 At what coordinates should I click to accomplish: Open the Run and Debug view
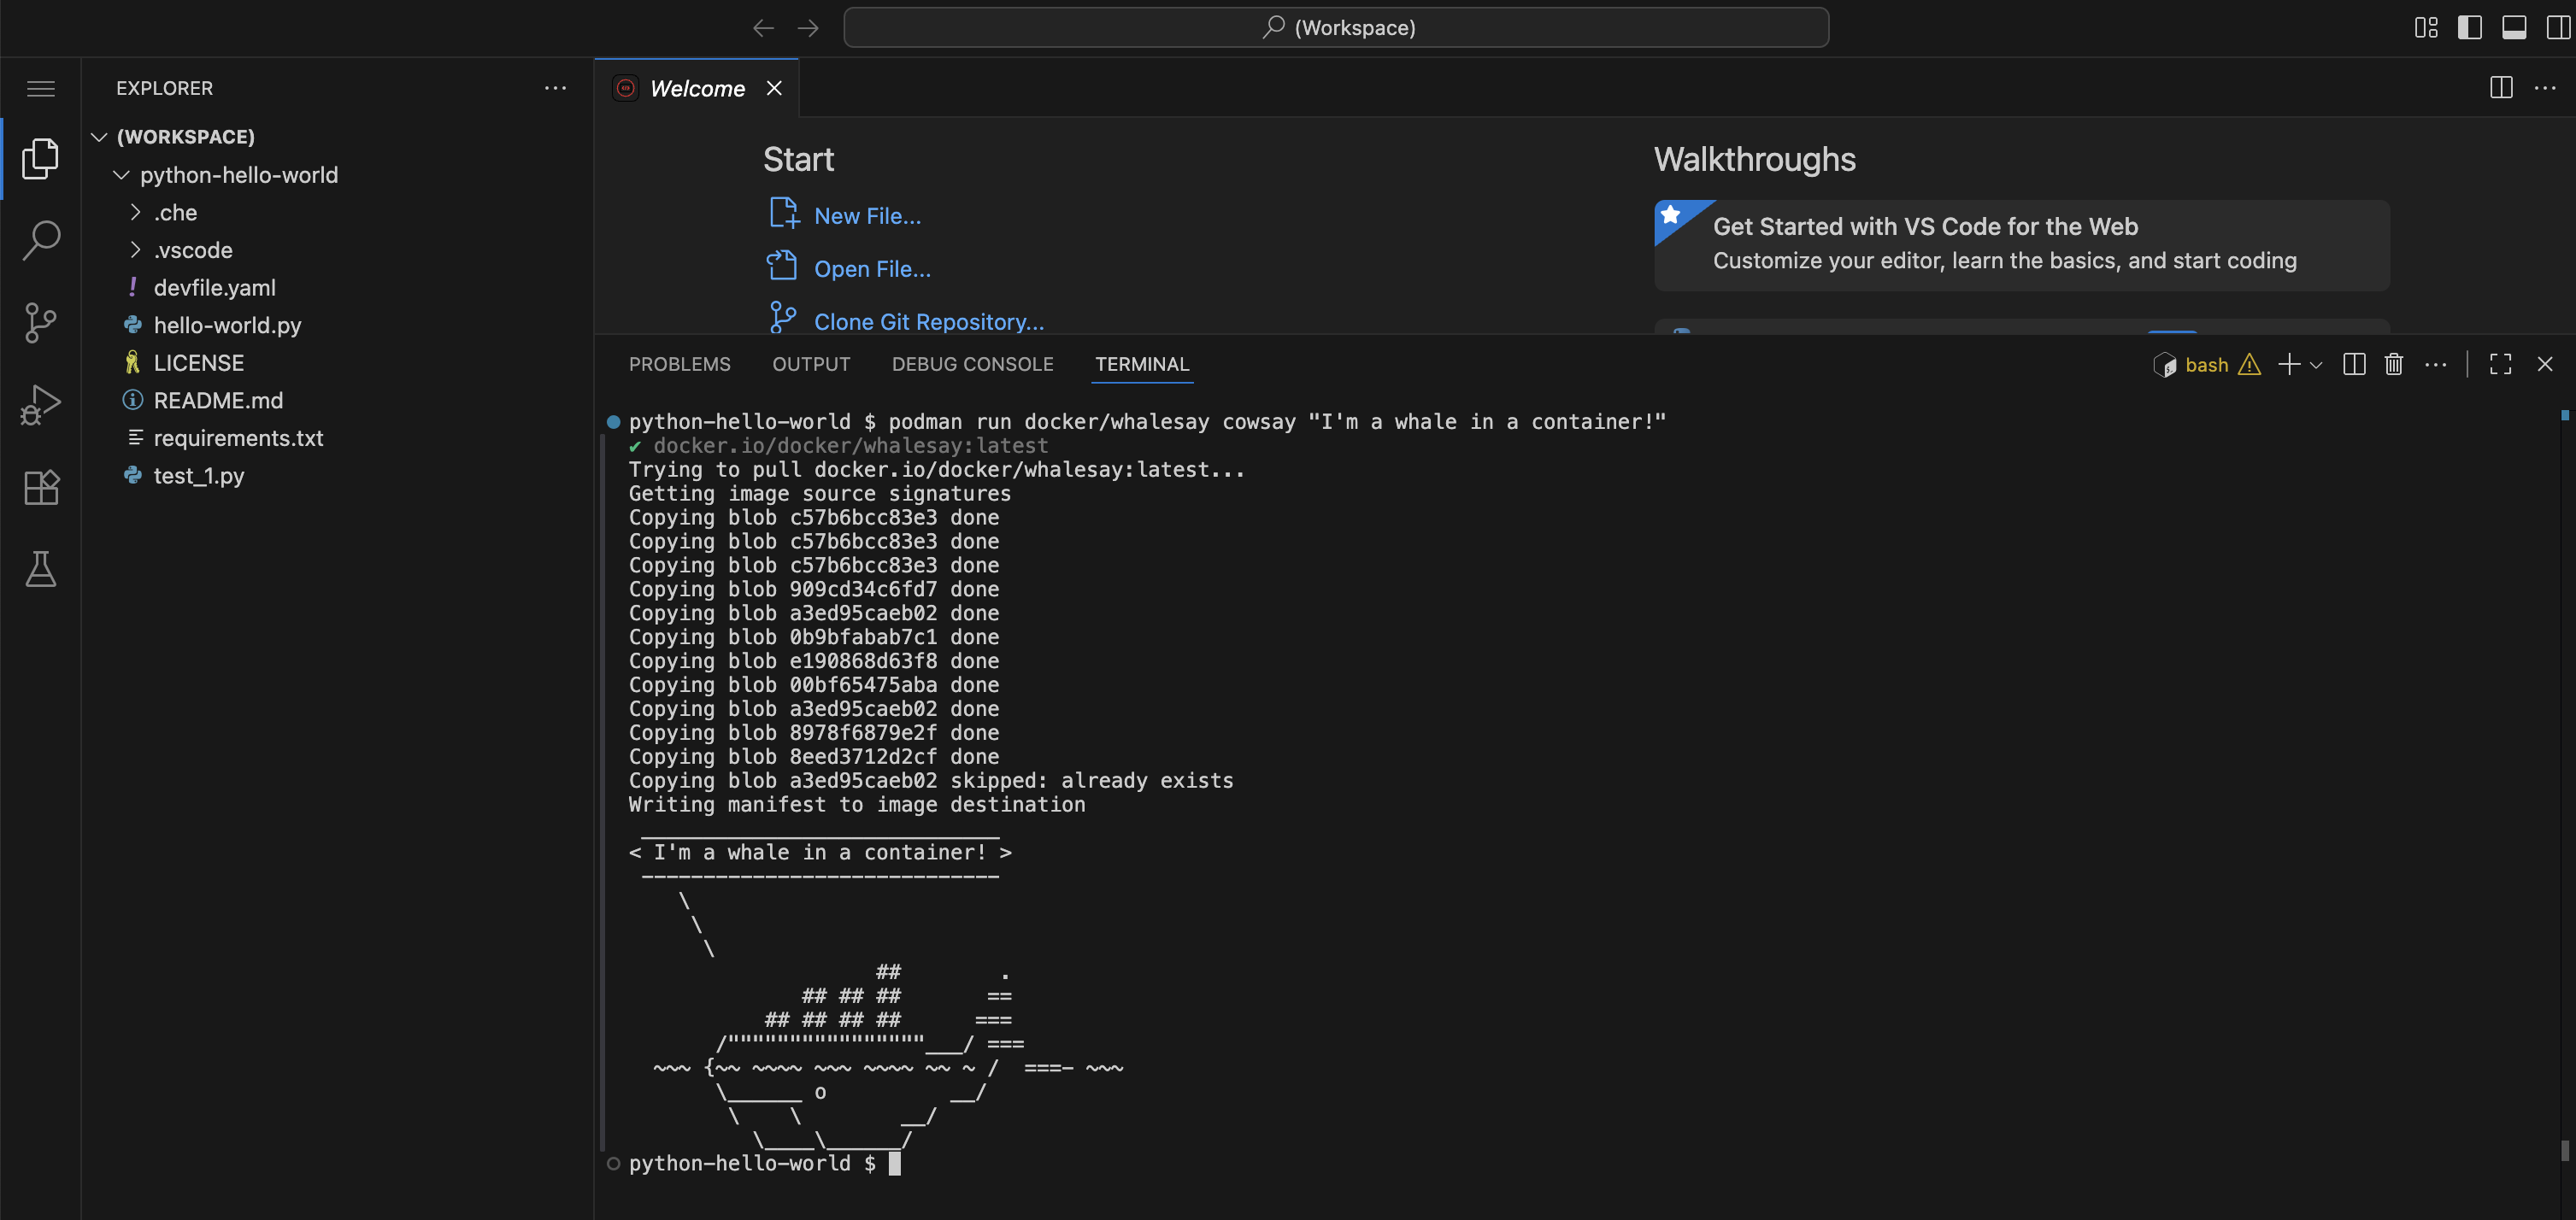point(41,404)
